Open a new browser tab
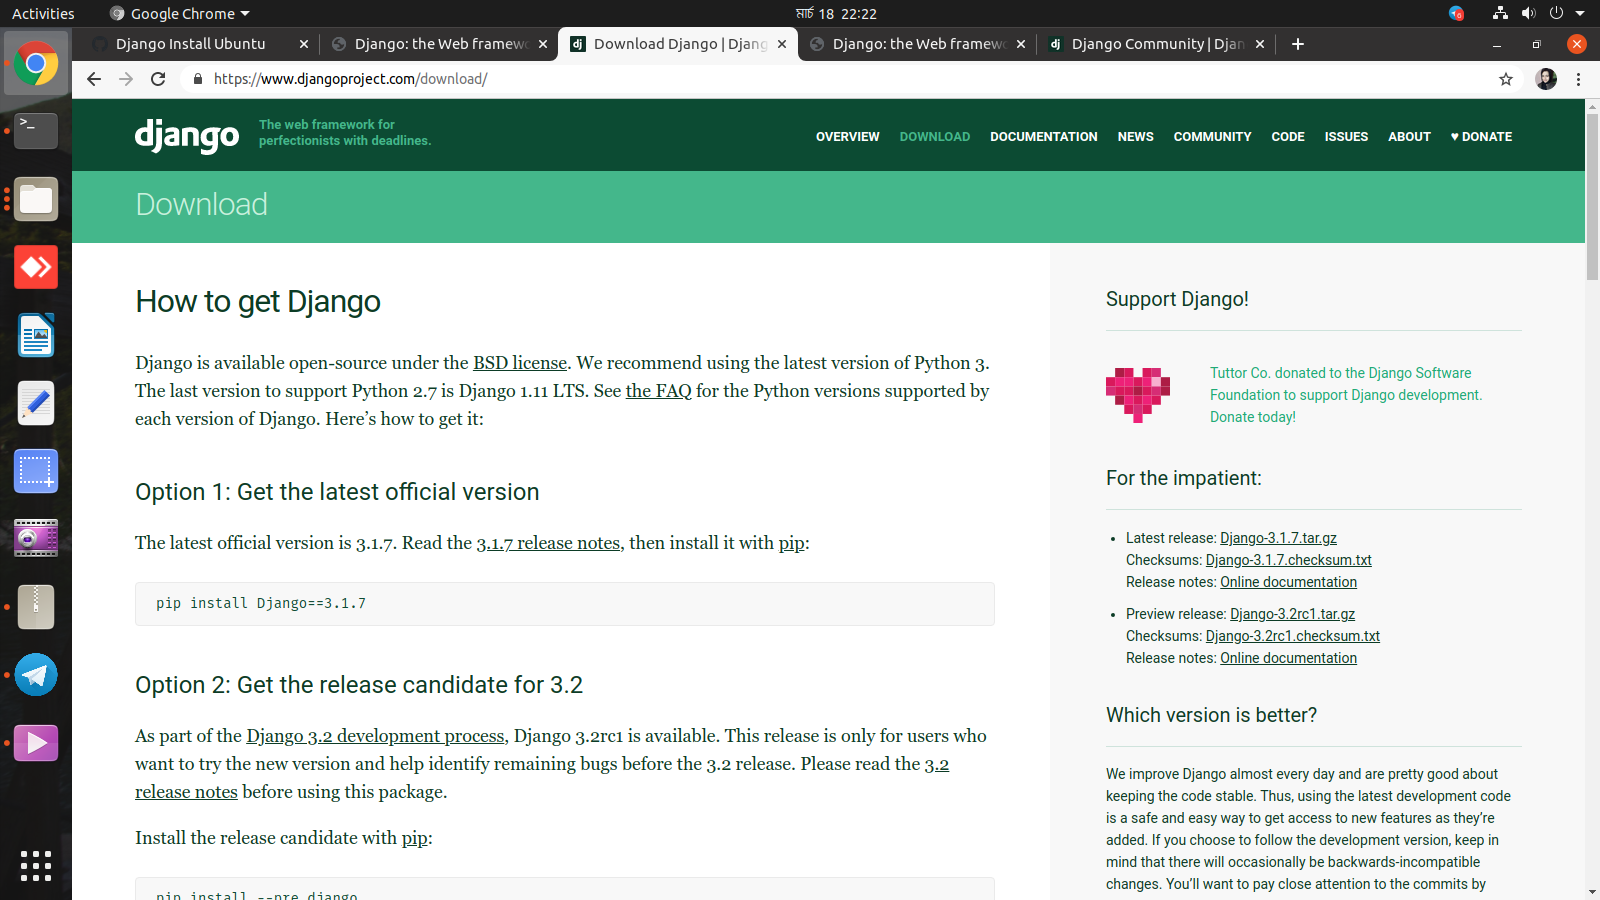This screenshot has width=1600, height=900. 1298,44
